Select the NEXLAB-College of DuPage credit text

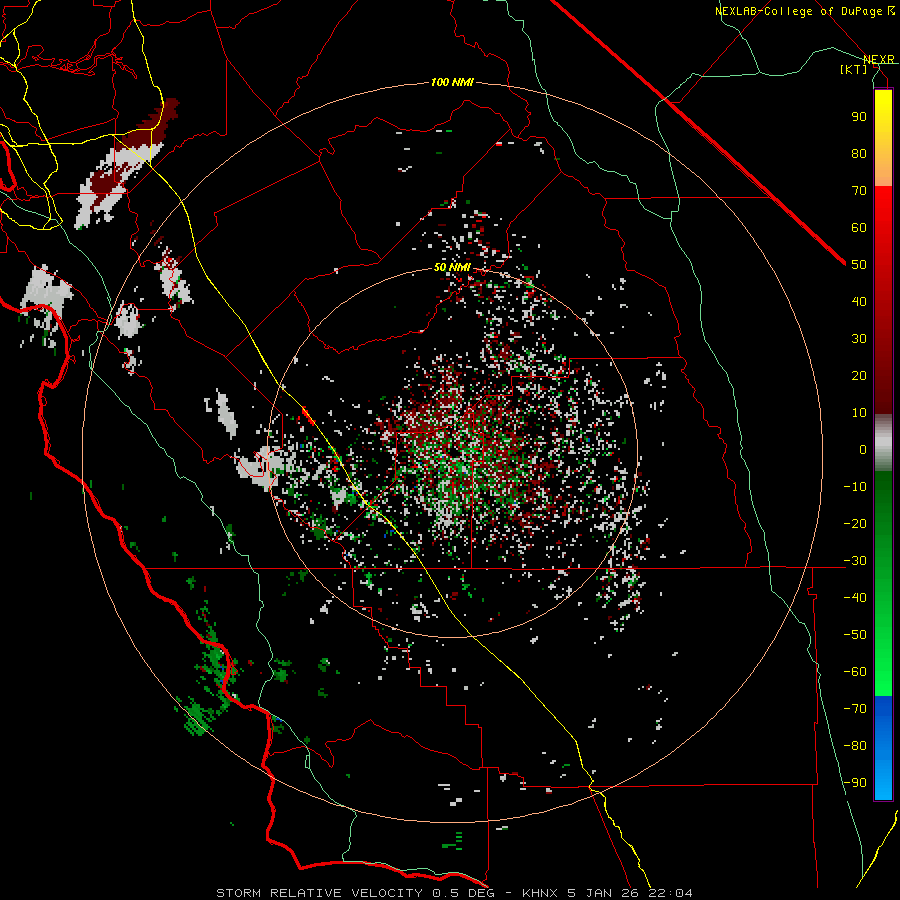point(804,11)
